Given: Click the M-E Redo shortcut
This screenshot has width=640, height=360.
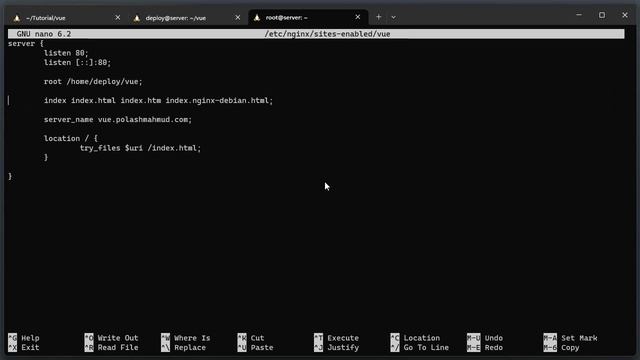Looking at the screenshot, I should click(485, 347).
